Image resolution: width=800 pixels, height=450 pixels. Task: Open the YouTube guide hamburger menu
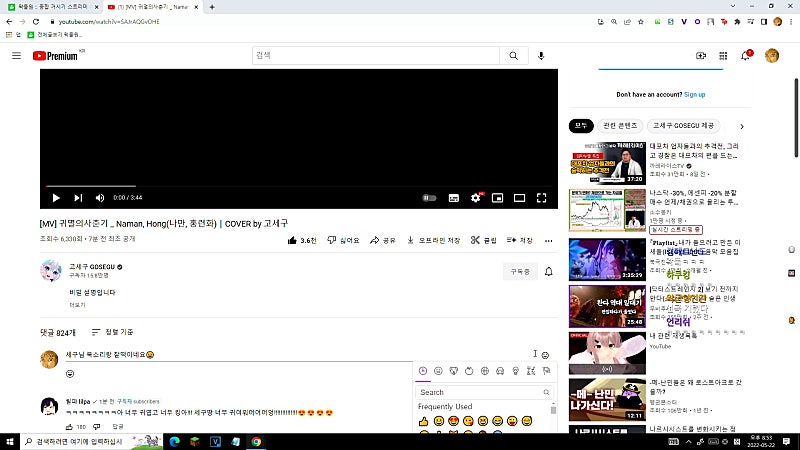(16, 56)
